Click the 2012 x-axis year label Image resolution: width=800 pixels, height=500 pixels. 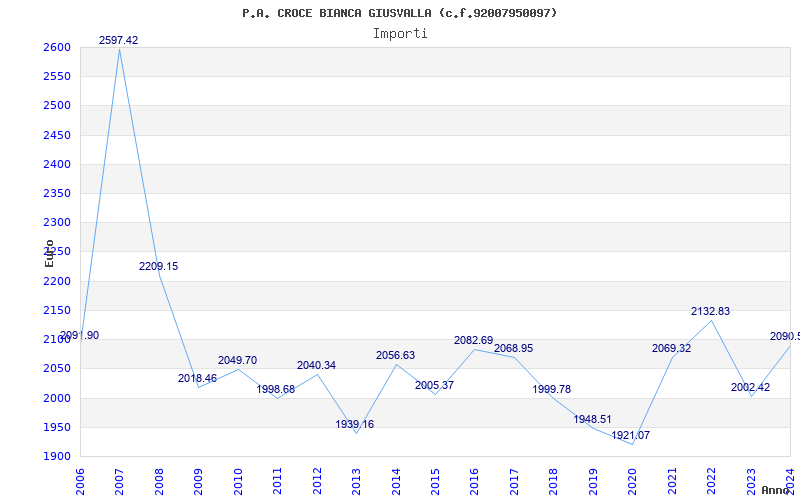coord(317,482)
